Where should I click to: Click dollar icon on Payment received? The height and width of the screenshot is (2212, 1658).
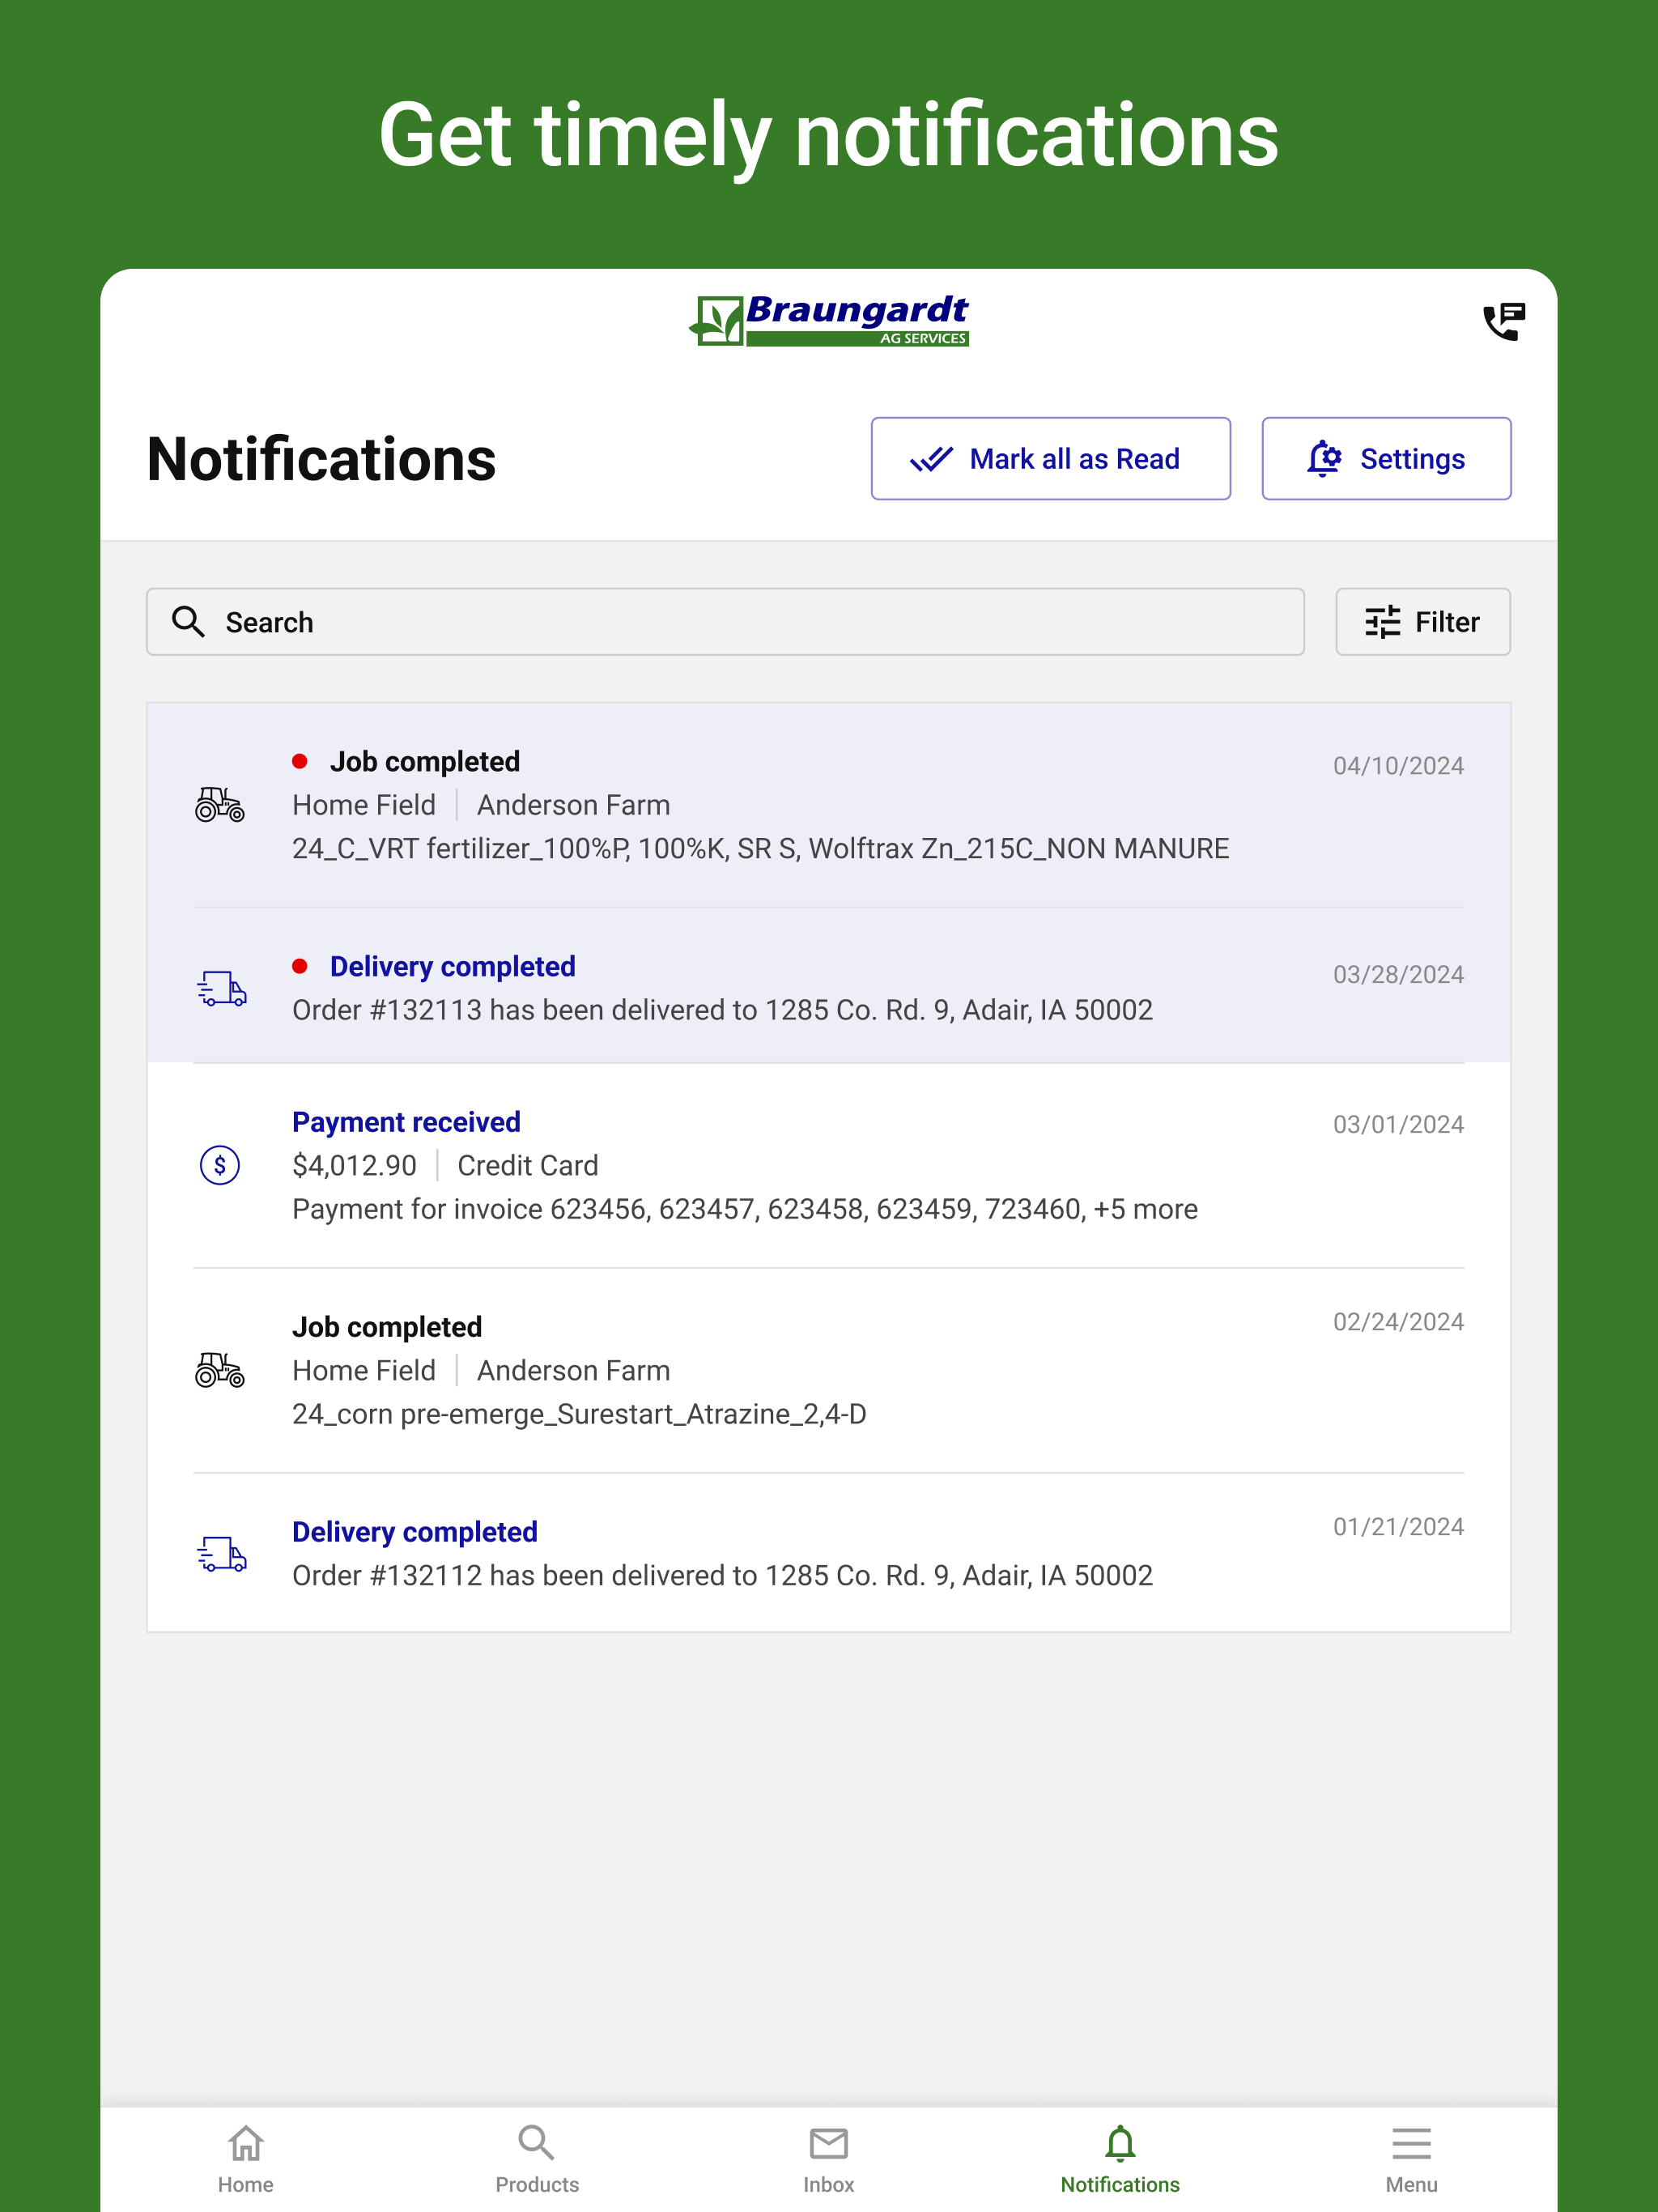point(220,1165)
